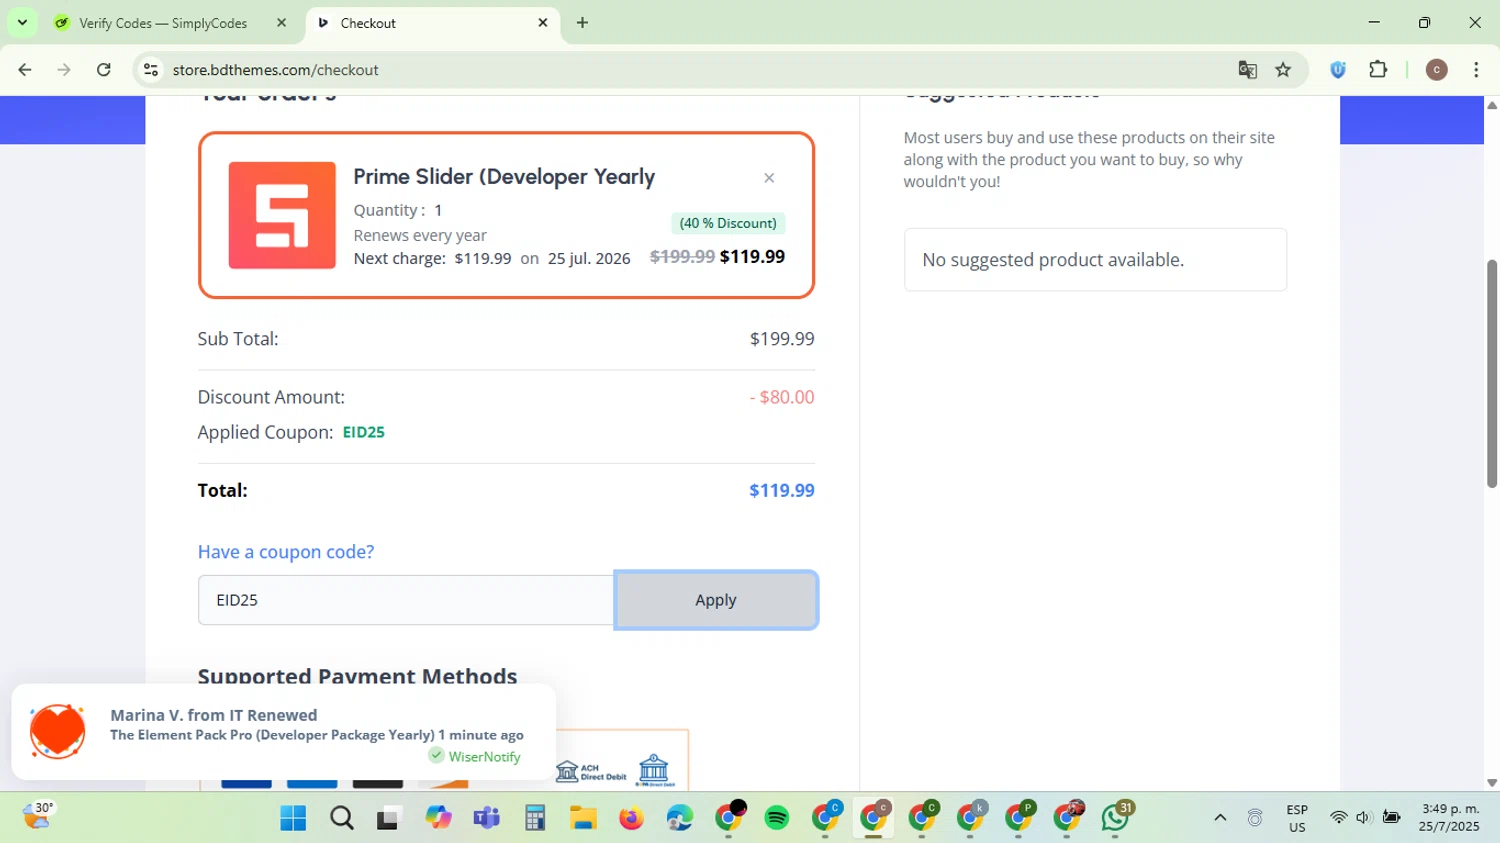Show hidden system tray icons
The height and width of the screenshot is (843, 1500).
click(x=1220, y=818)
